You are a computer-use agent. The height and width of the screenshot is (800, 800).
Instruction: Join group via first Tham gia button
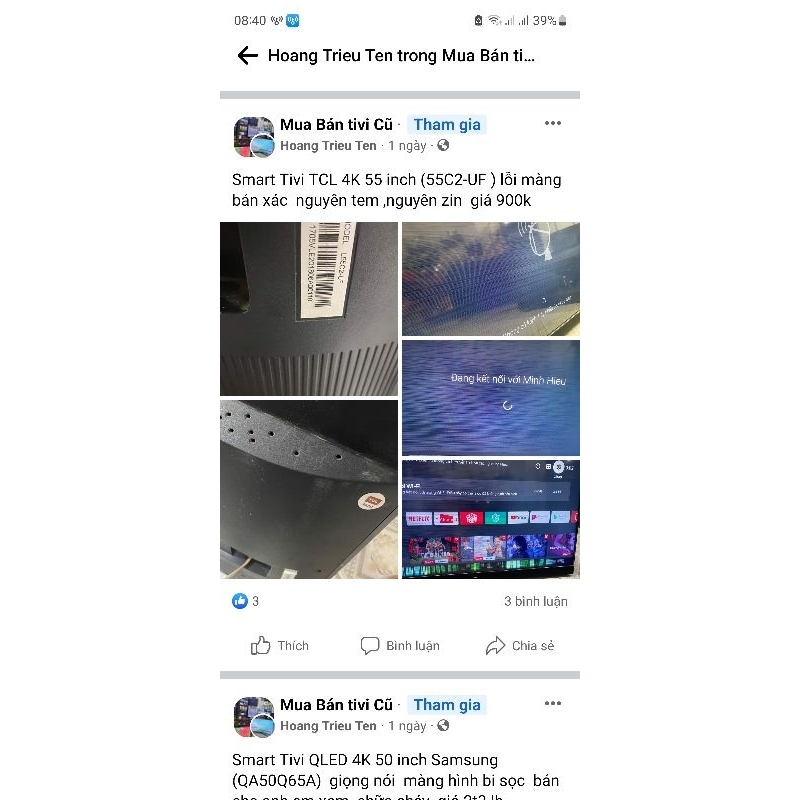pyautogui.click(x=447, y=124)
